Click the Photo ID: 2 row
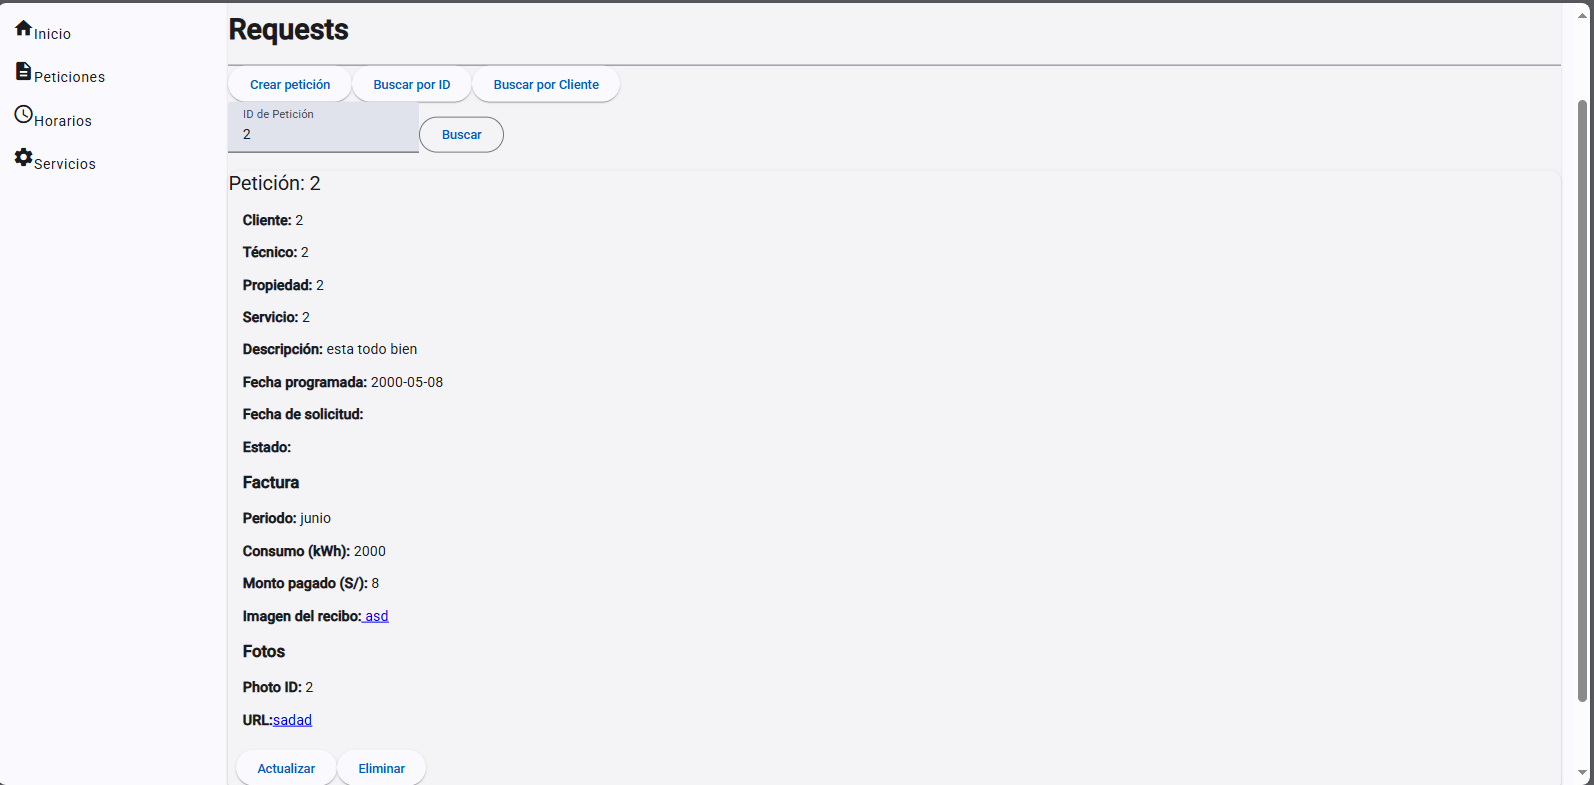 coord(278,687)
